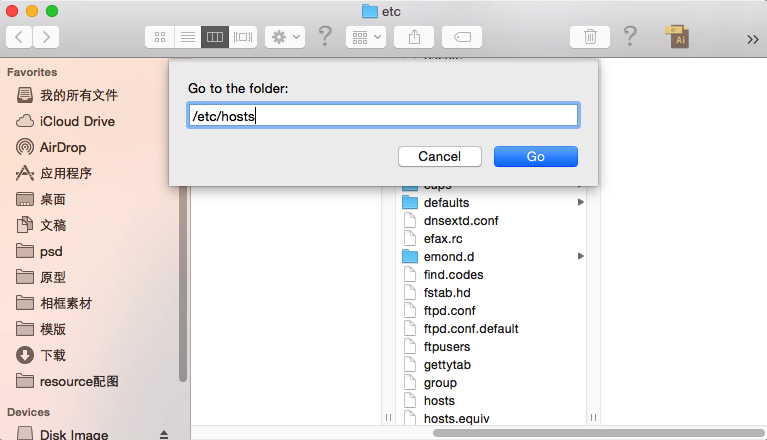This screenshot has width=767, height=440.
Task: Click the question mark beside Trash icon
Action: (x=630, y=36)
